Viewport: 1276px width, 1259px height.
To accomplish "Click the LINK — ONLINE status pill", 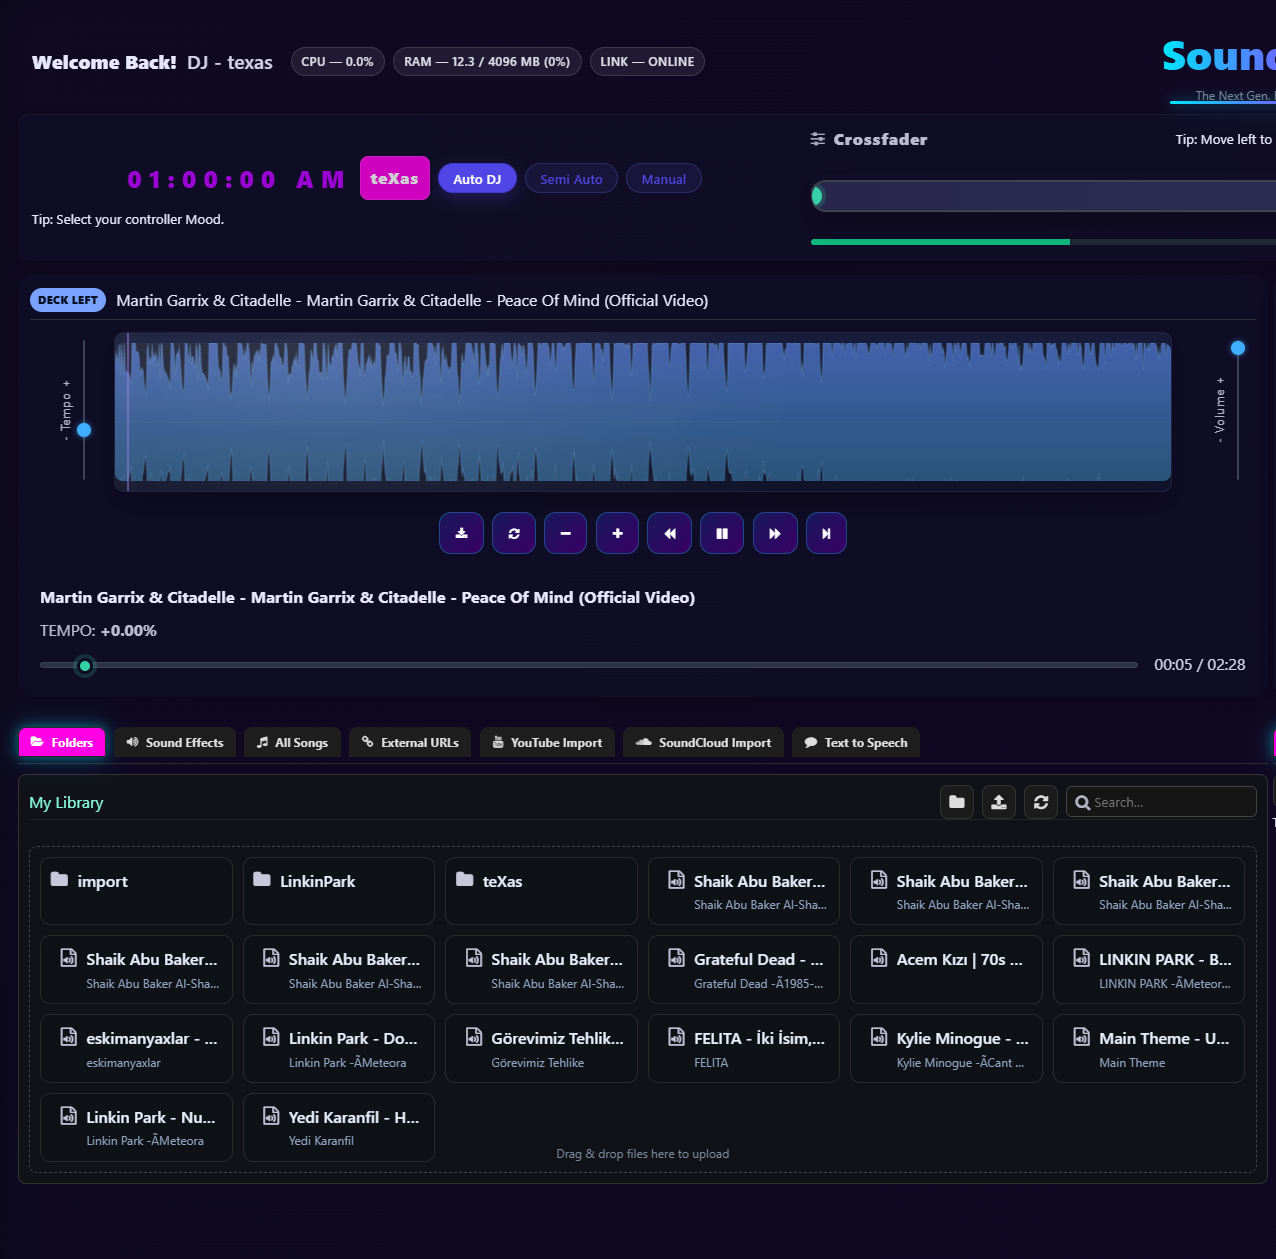I will coord(647,62).
